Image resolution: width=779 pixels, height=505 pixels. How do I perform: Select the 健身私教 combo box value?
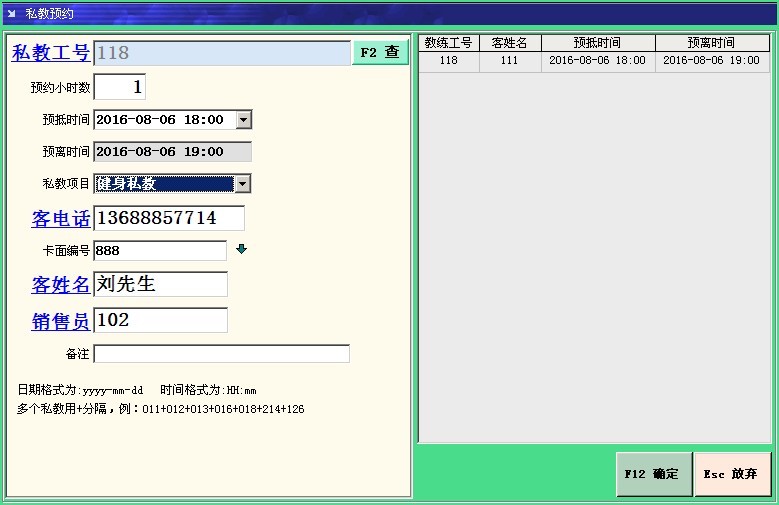[164, 184]
